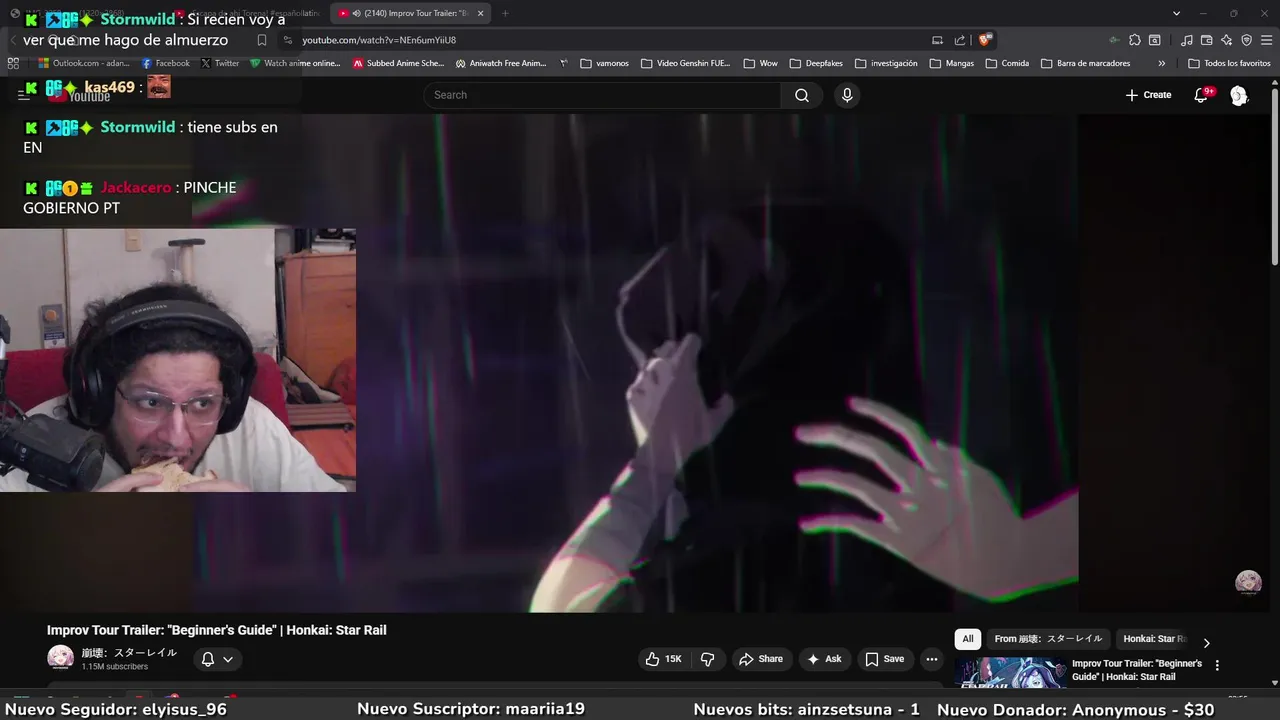The height and width of the screenshot is (720, 1280).
Task: Open the vamonos bookmark folder
Action: (x=604, y=63)
